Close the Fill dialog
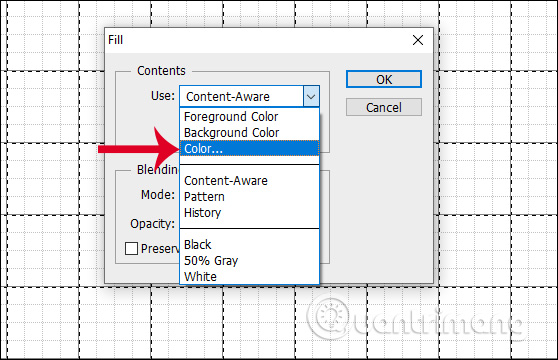Image resolution: width=558 pixels, height=360 pixels. click(x=418, y=40)
